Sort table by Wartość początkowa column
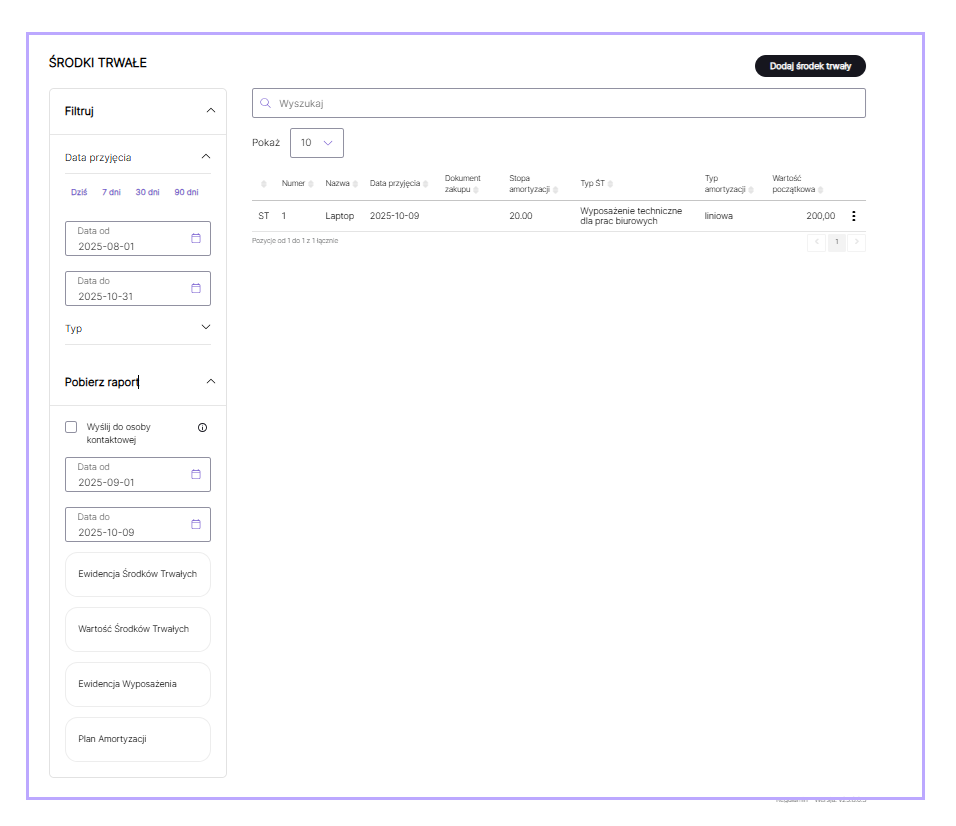This screenshot has height=826, width=956. pos(797,183)
